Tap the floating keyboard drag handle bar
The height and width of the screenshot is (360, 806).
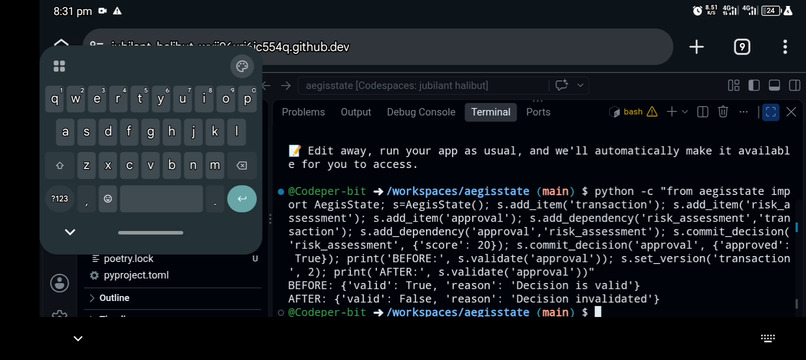(151, 233)
